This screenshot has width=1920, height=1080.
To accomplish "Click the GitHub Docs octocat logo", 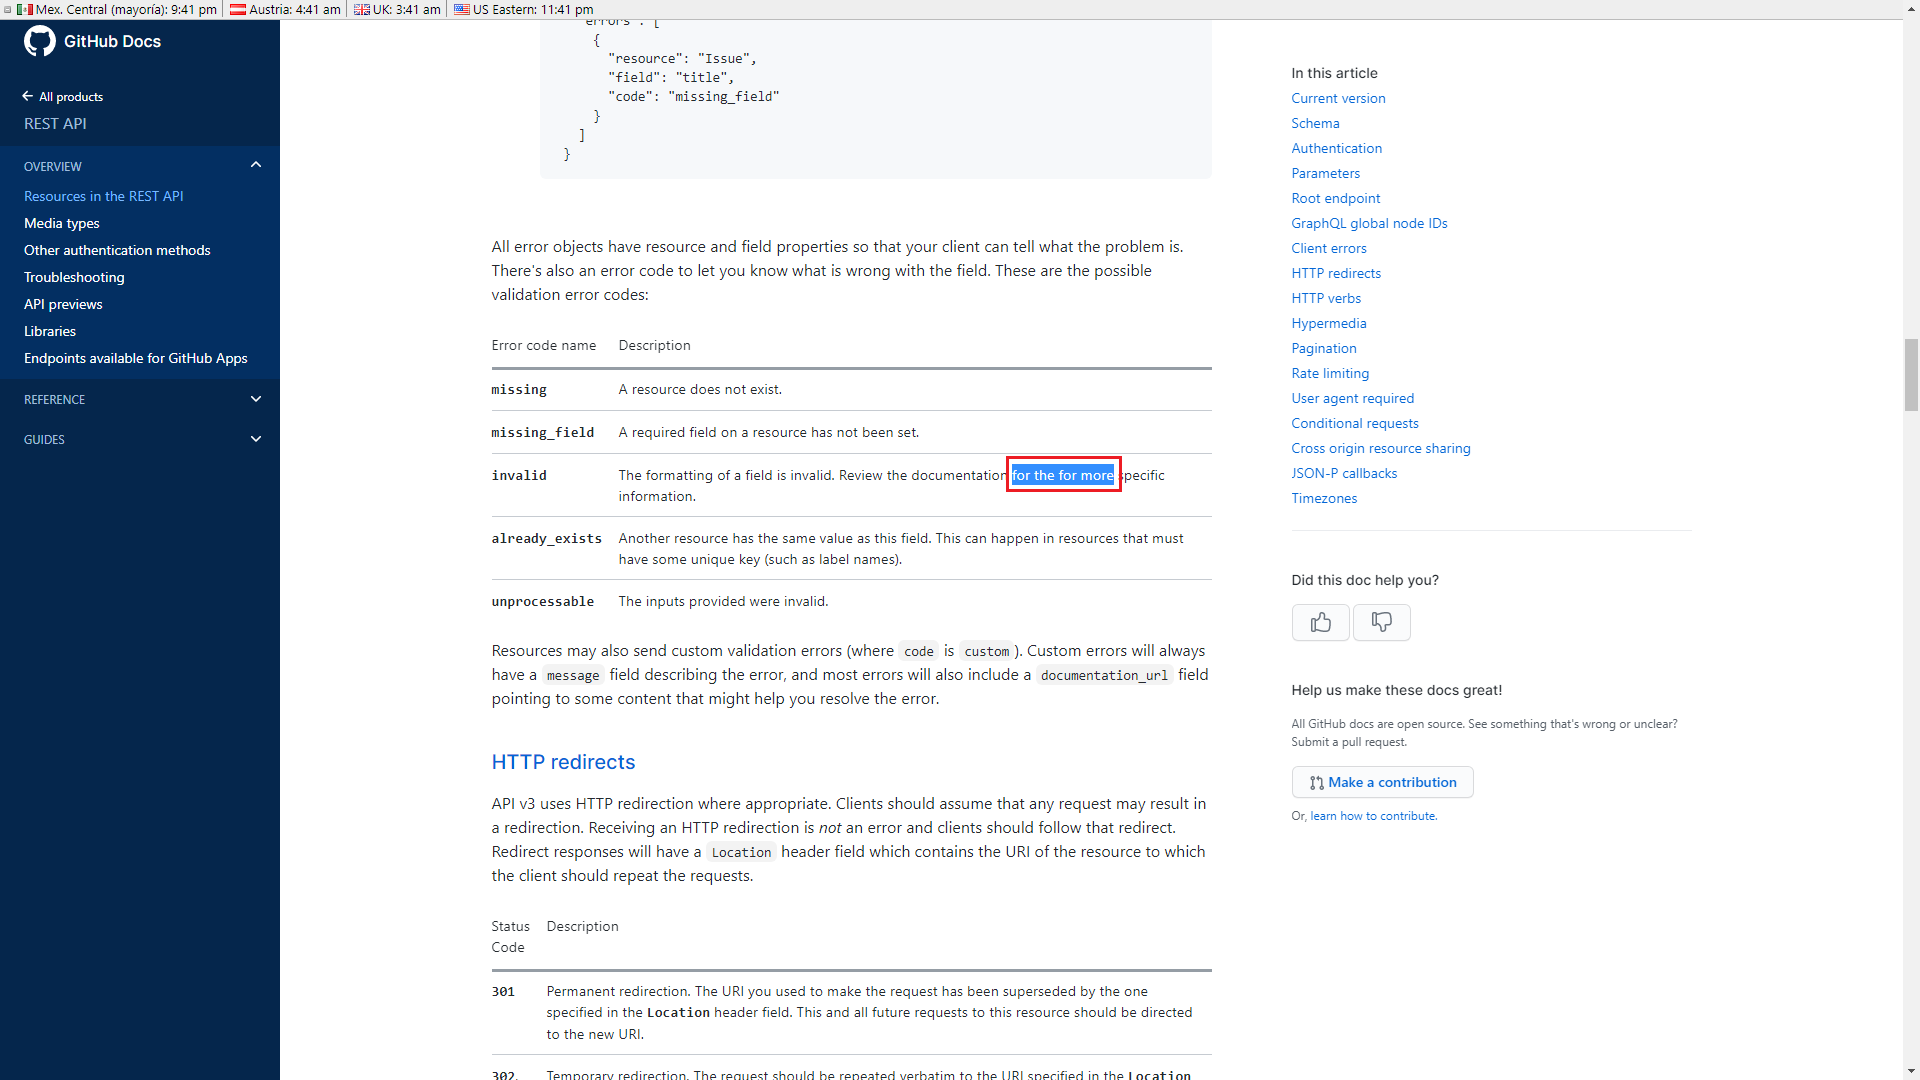I will pos(39,41).
